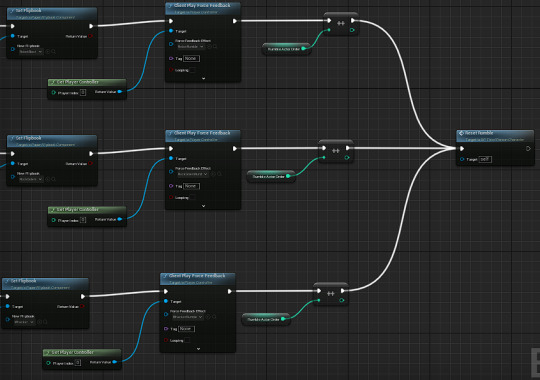Screen dimensions: 540x380
Task: Click exec output pin of top Set Flipbook node
Action: 91,26
